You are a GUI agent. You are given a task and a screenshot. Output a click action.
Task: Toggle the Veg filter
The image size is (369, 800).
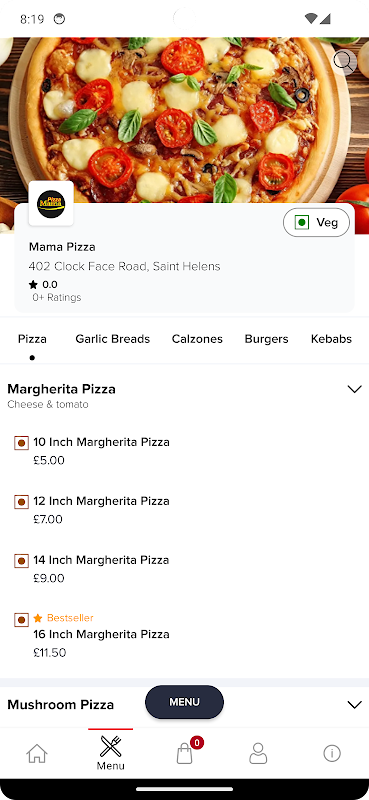316,222
